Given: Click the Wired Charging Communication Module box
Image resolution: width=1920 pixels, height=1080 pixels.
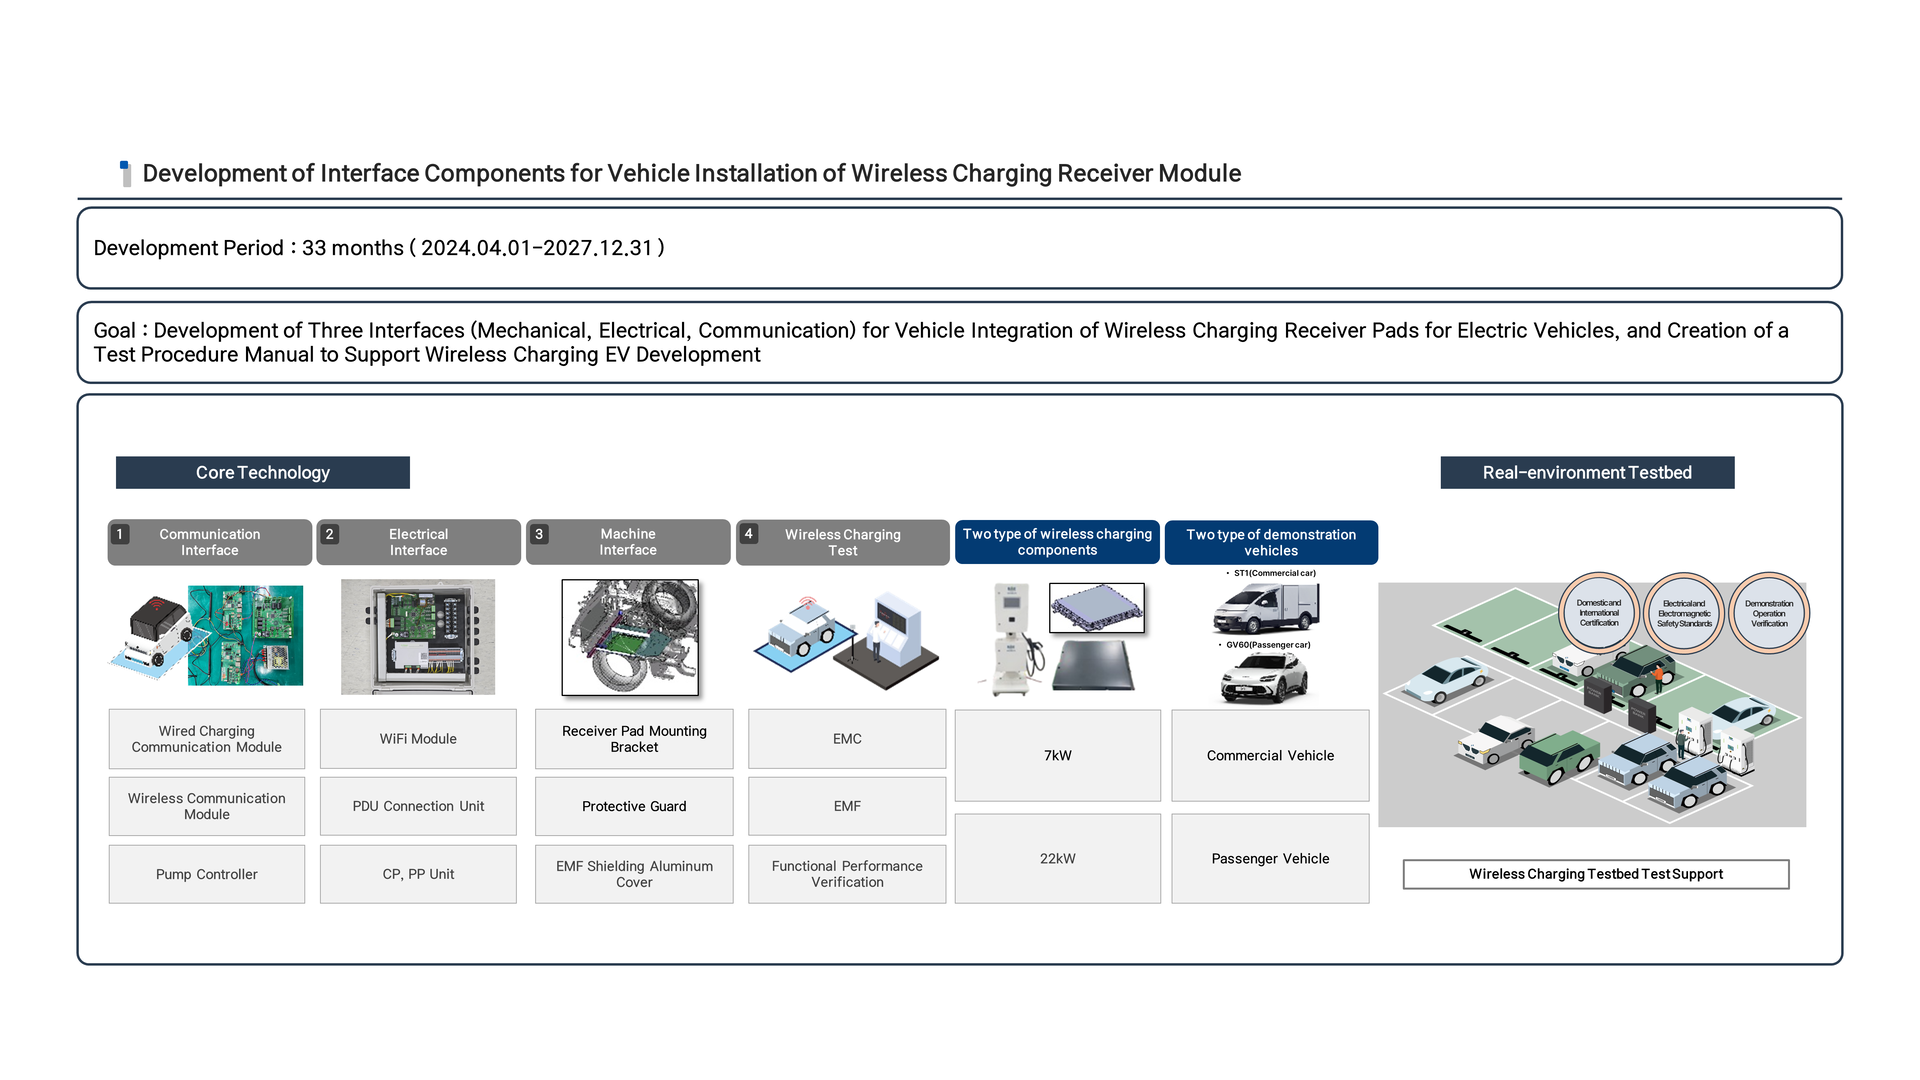Looking at the screenshot, I should pyautogui.click(x=207, y=739).
